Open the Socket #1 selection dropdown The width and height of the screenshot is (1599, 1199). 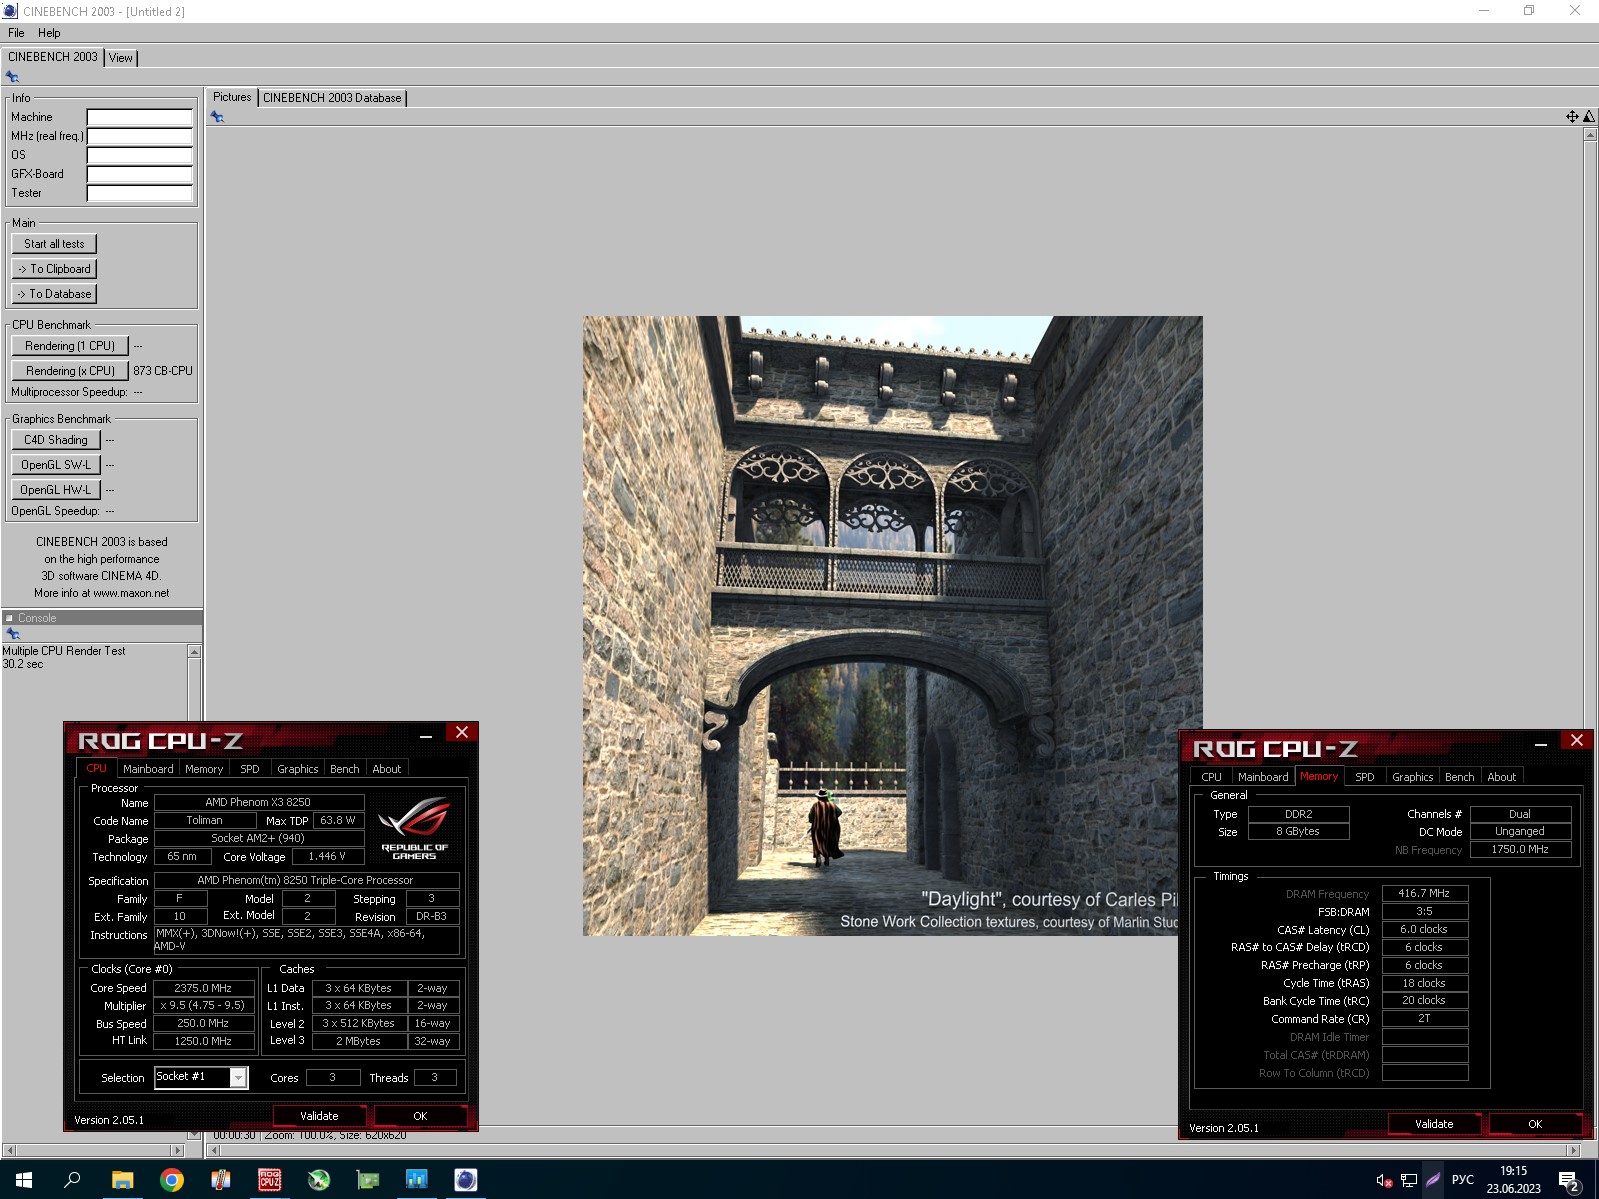201,1077
